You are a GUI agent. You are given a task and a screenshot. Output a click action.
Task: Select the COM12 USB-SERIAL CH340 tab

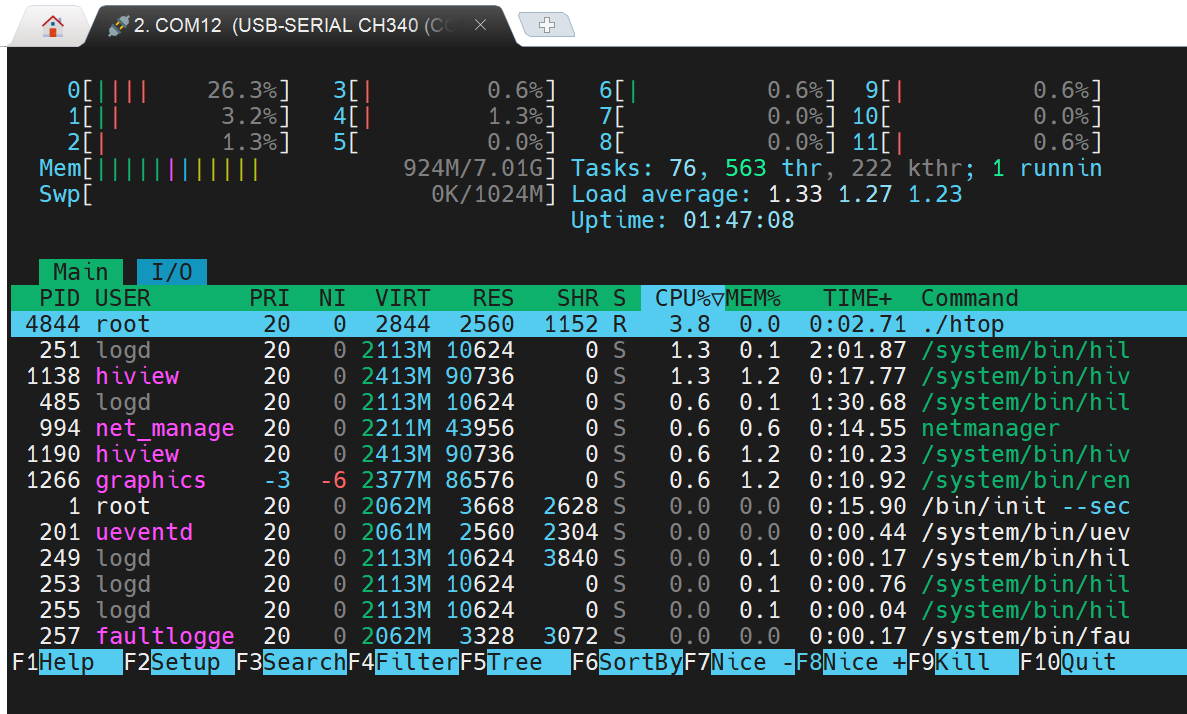299,26
